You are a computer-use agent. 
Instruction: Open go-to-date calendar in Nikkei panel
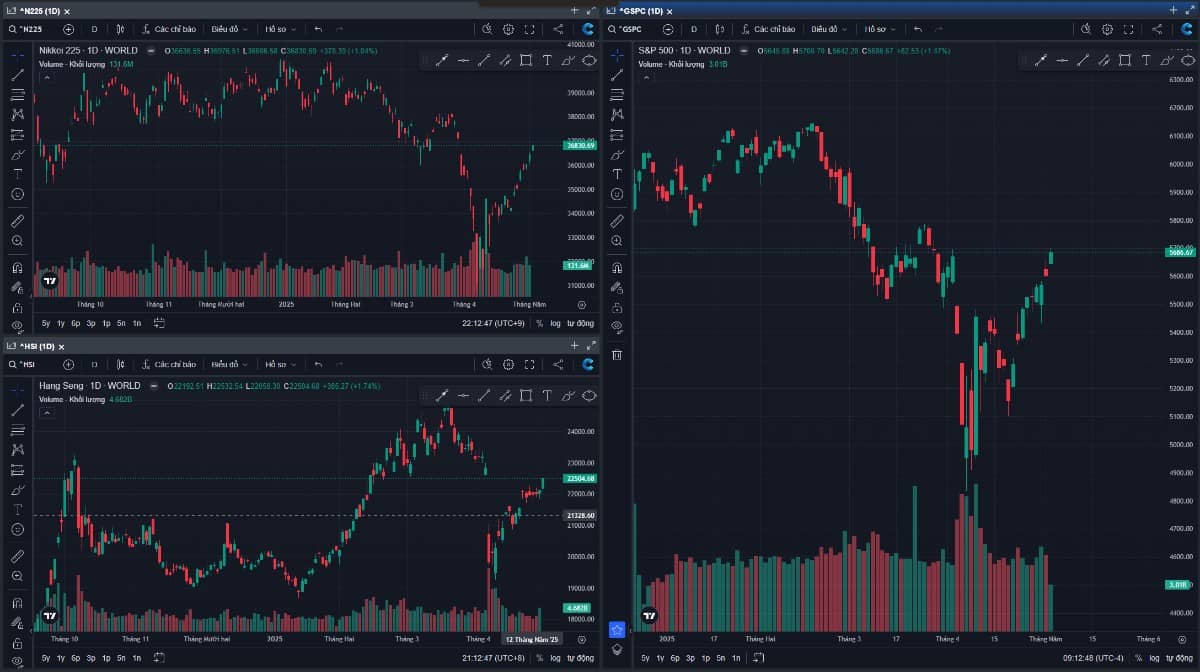[158, 323]
